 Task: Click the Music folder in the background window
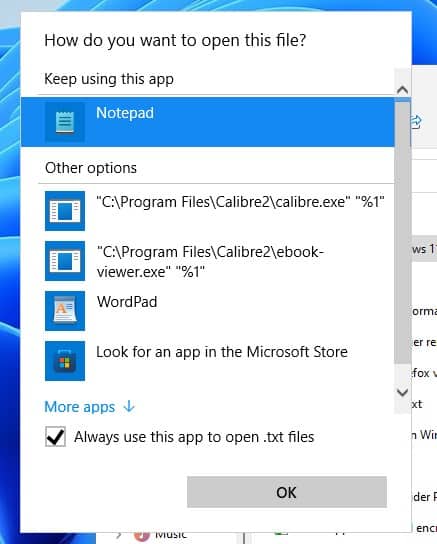(161, 535)
